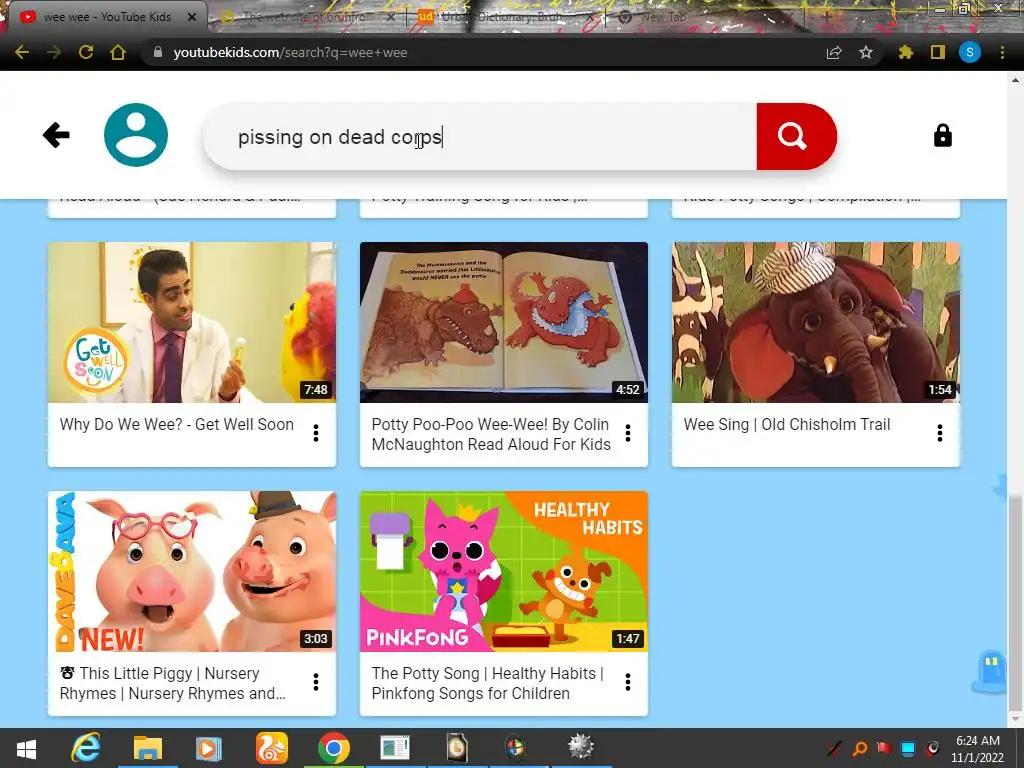Click the scrollbar up arrow
This screenshot has height=768, width=1024.
1016,80
